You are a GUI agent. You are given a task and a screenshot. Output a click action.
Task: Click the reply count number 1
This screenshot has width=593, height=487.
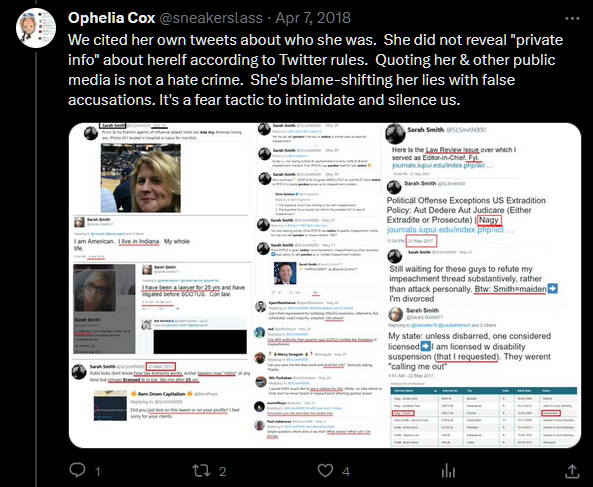point(98,471)
